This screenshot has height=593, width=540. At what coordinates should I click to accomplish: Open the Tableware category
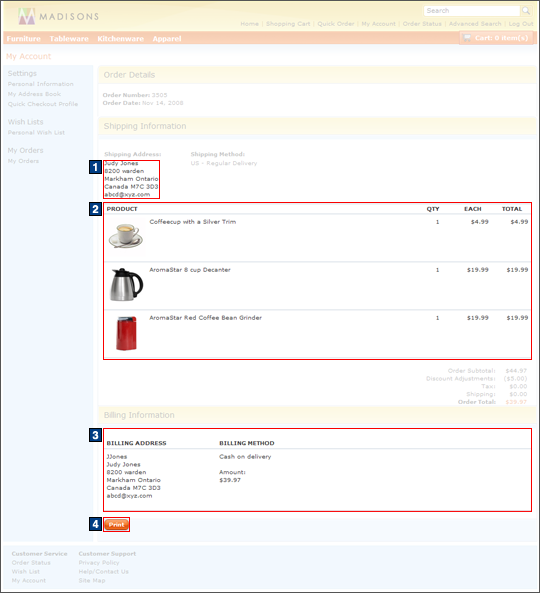tap(69, 39)
